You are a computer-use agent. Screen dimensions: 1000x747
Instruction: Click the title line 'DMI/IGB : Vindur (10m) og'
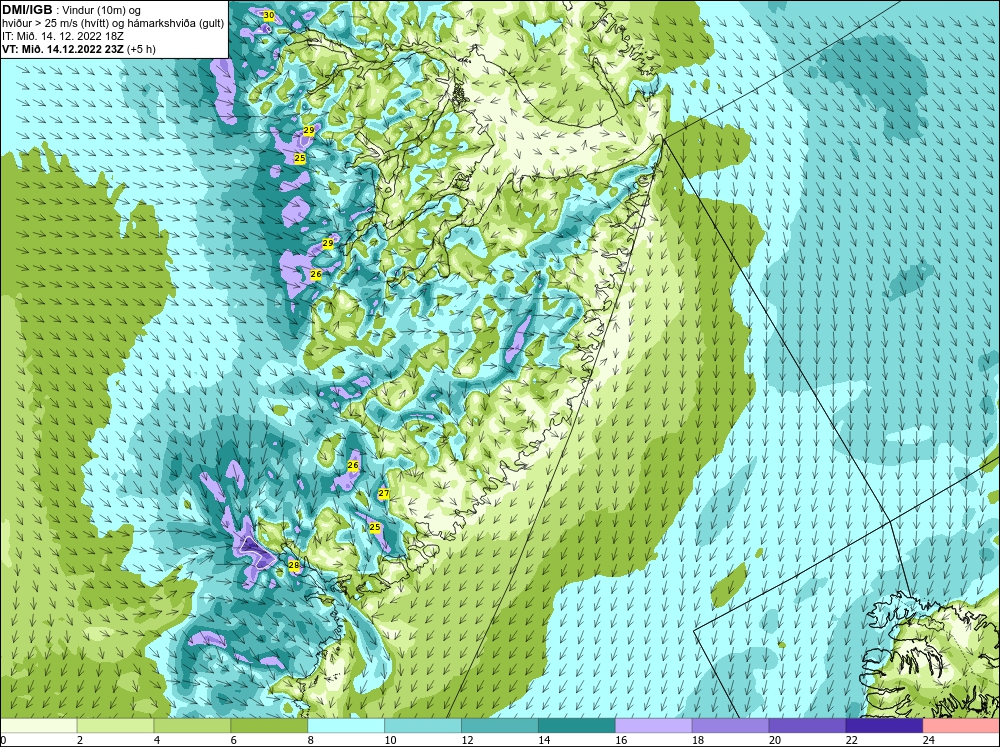point(72,10)
